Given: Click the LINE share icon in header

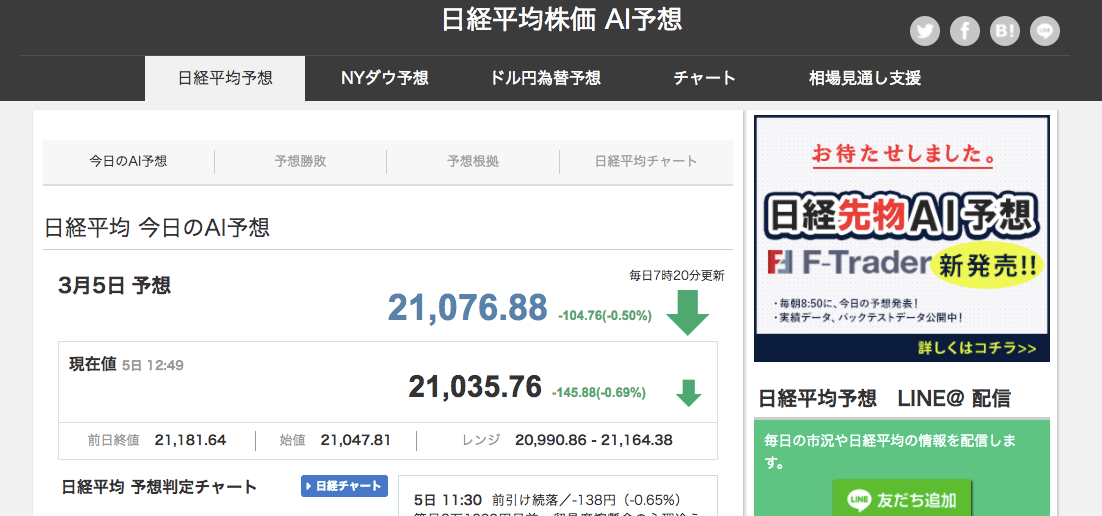Looking at the screenshot, I should coord(1045,31).
